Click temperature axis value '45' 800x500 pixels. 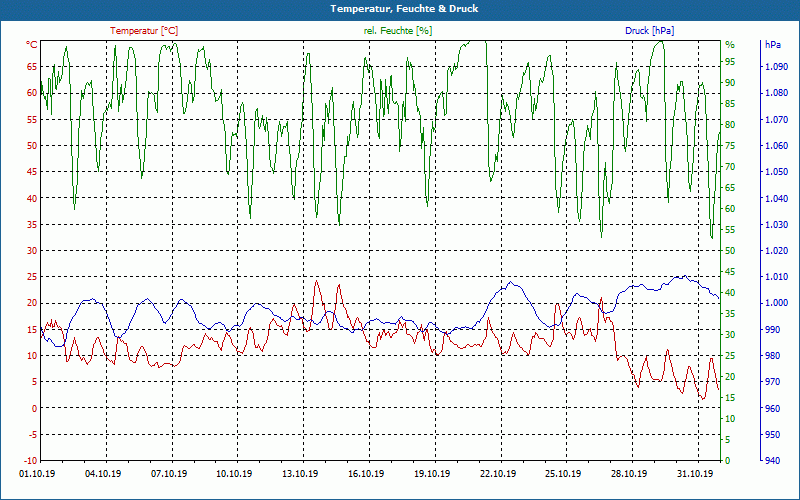pyautogui.click(x=32, y=171)
